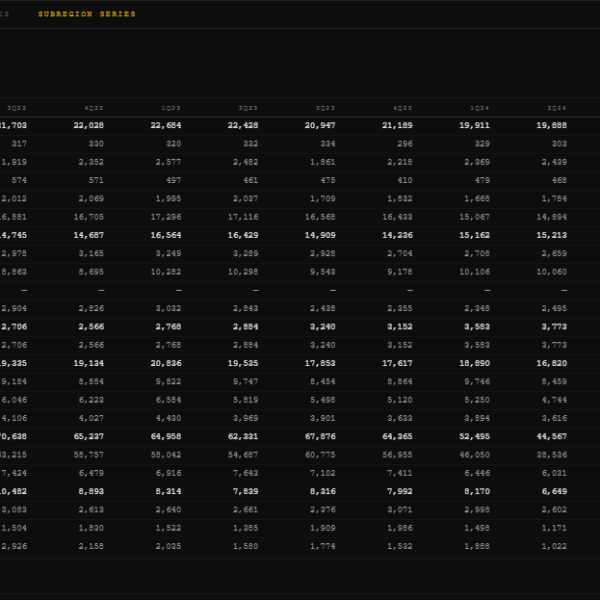Open the SUBREGION SERIES tab

[x=87, y=14]
